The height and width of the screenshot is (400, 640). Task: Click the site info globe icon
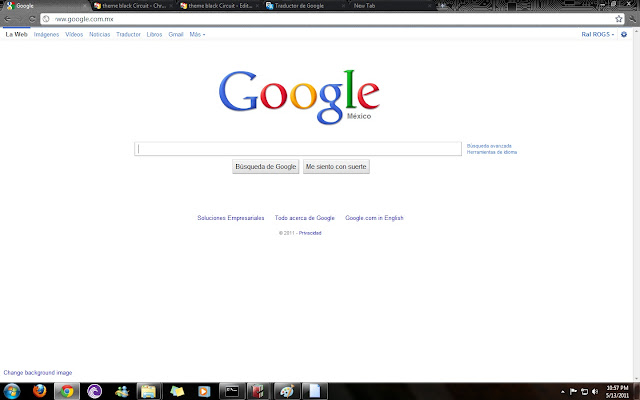(46, 19)
